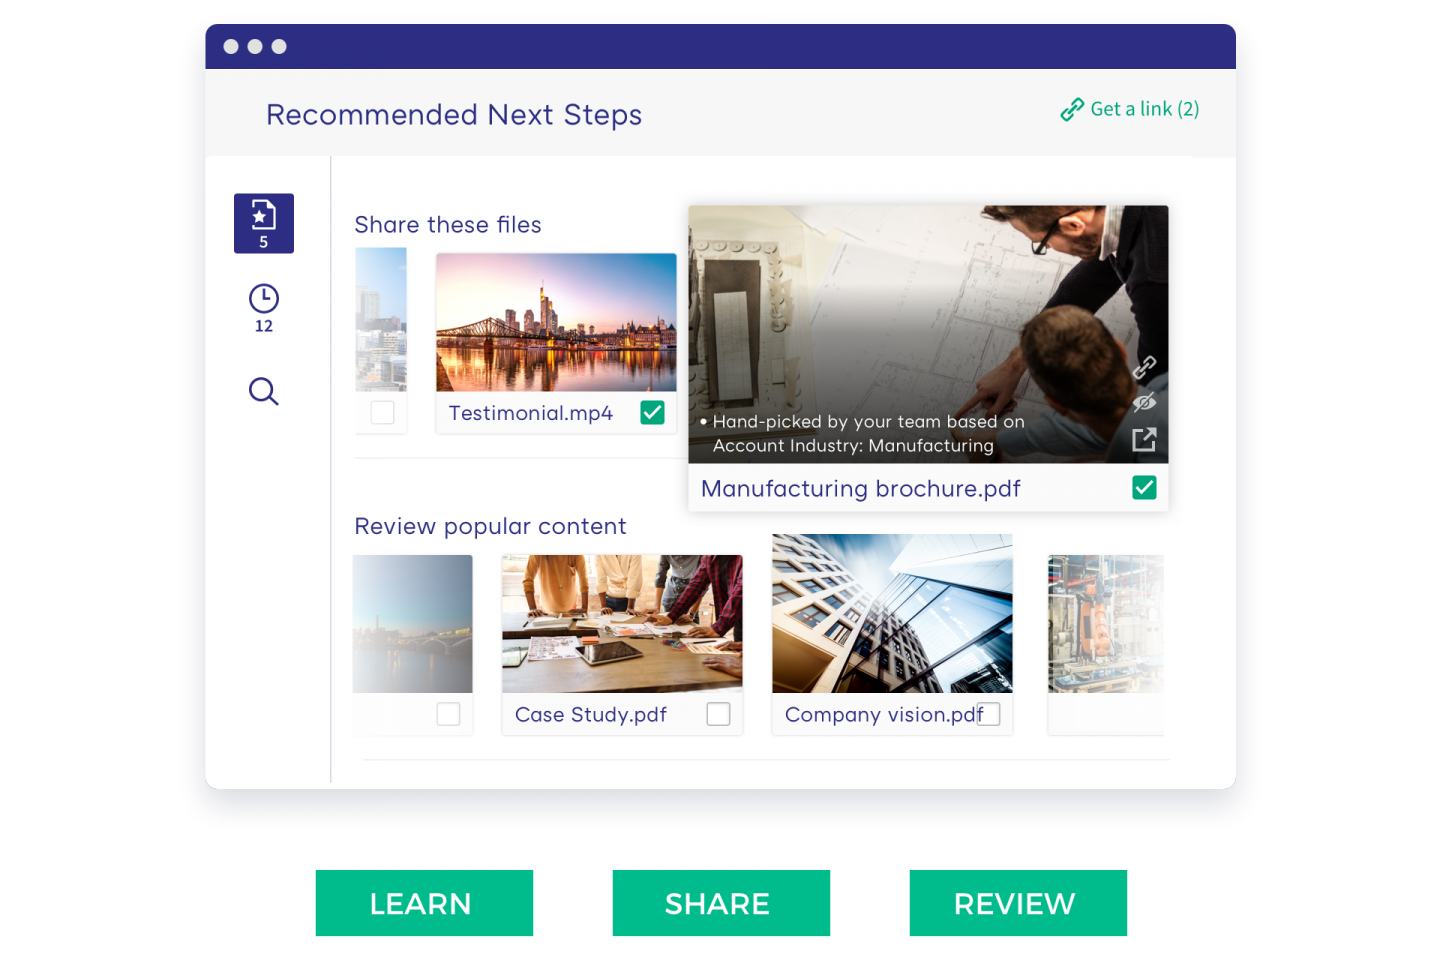Open brochure in new window icon
This screenshot has height=960, width=1440.
(1144, 439)
